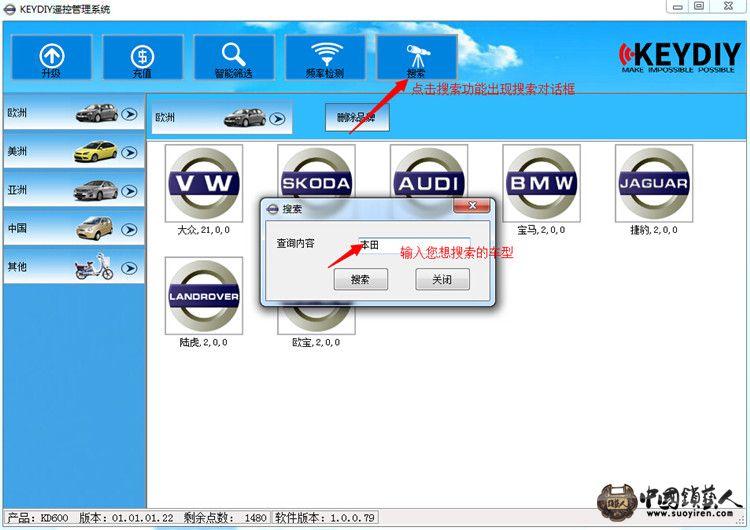Click the 删除品牌 button

tap(357, 117)
